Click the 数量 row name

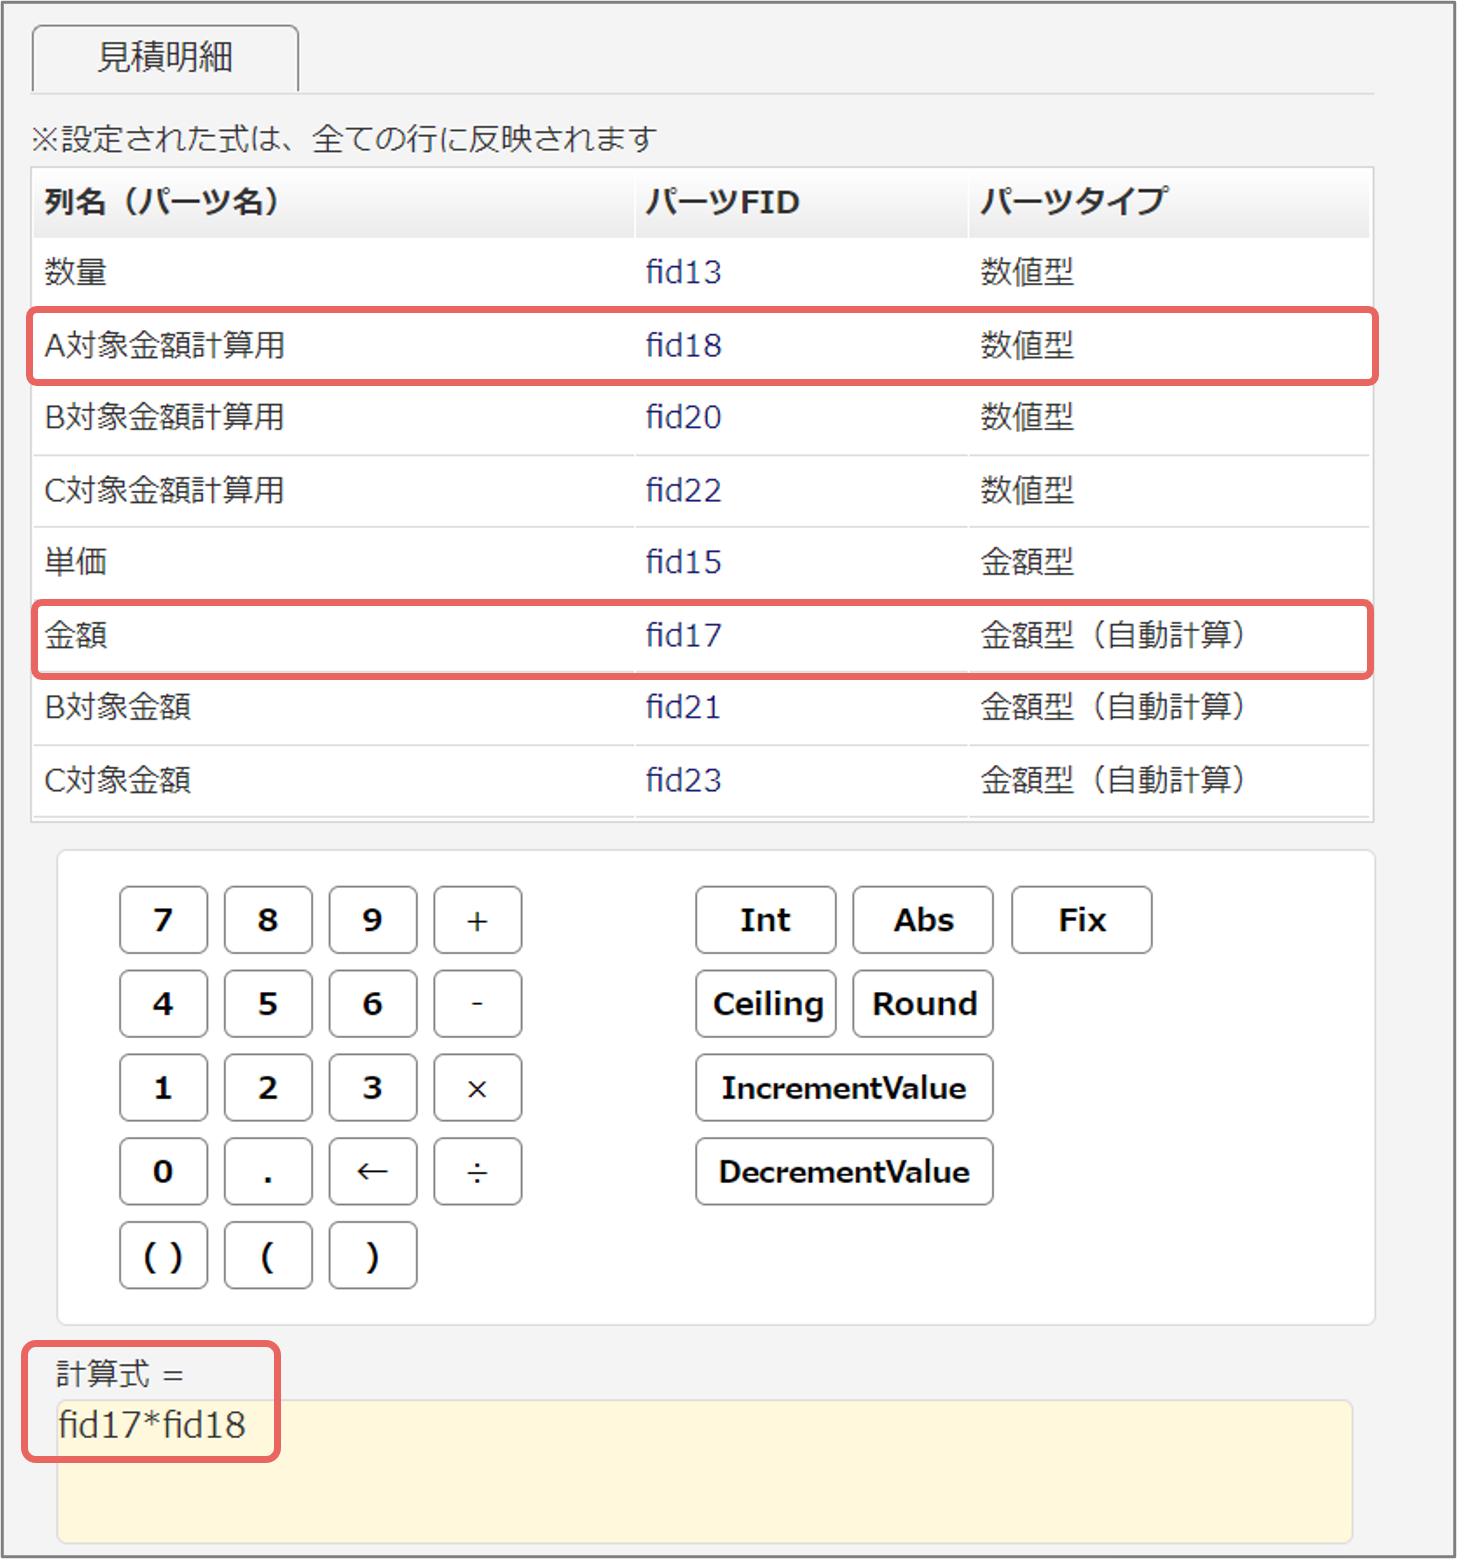pos(76,272)
